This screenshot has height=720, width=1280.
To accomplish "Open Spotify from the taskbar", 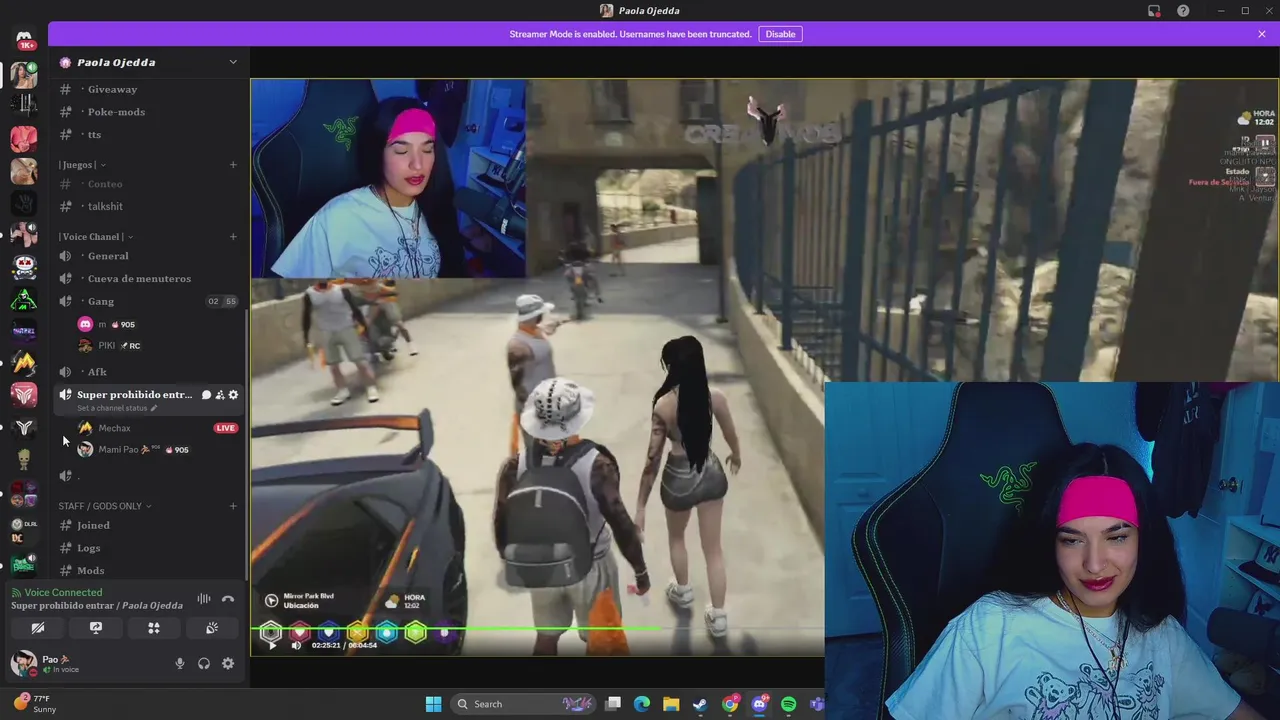I will [788, 704].
